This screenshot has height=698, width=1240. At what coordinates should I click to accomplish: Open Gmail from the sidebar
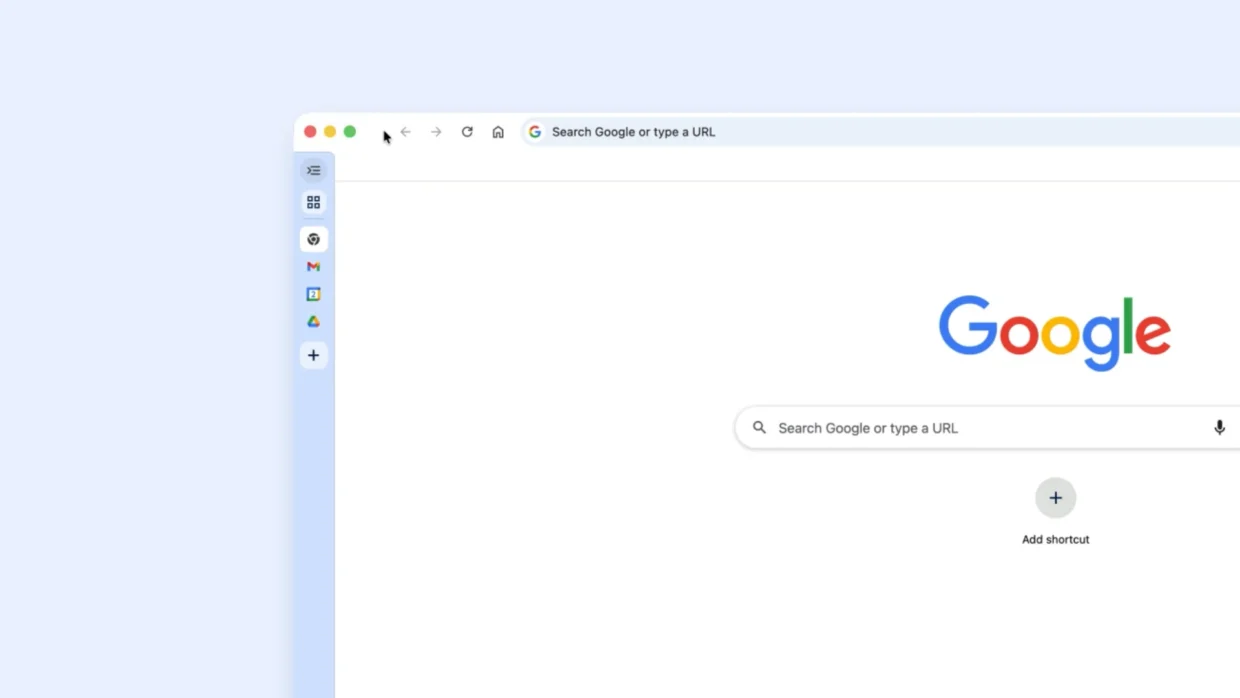pos(313,266)
